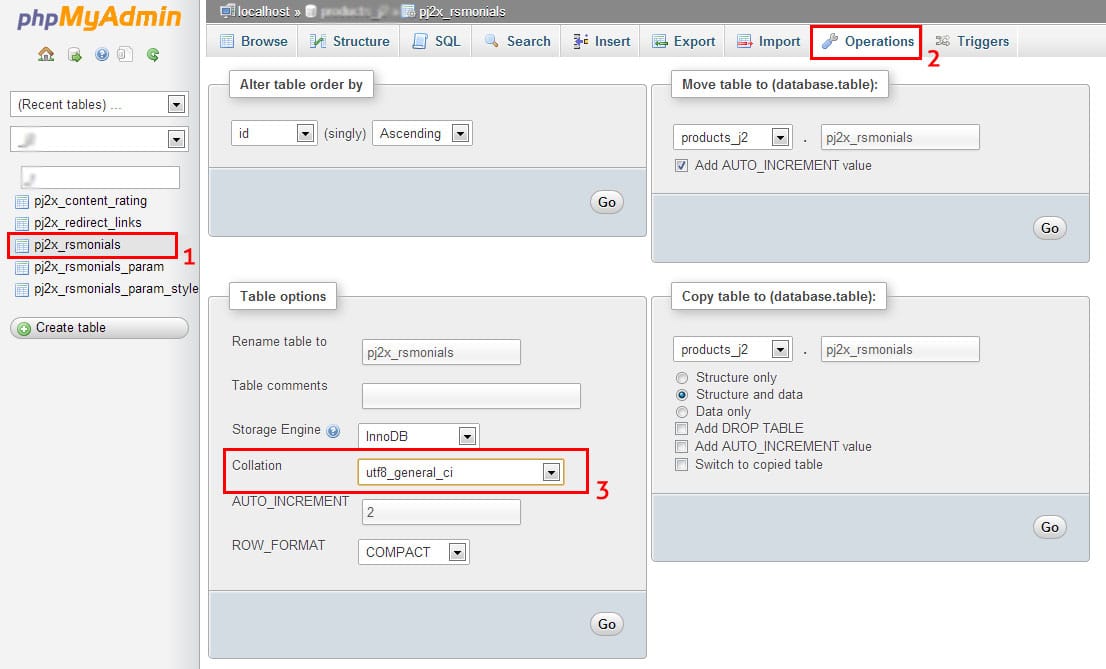Click the Home icon in sidebar
Screen dimensions: 1106x669
click(x=46, y=54)
